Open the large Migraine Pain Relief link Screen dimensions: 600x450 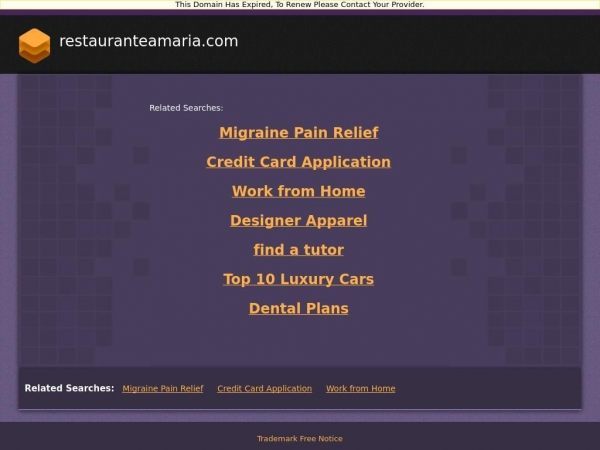pyautogui.click(x=298, y=133)
